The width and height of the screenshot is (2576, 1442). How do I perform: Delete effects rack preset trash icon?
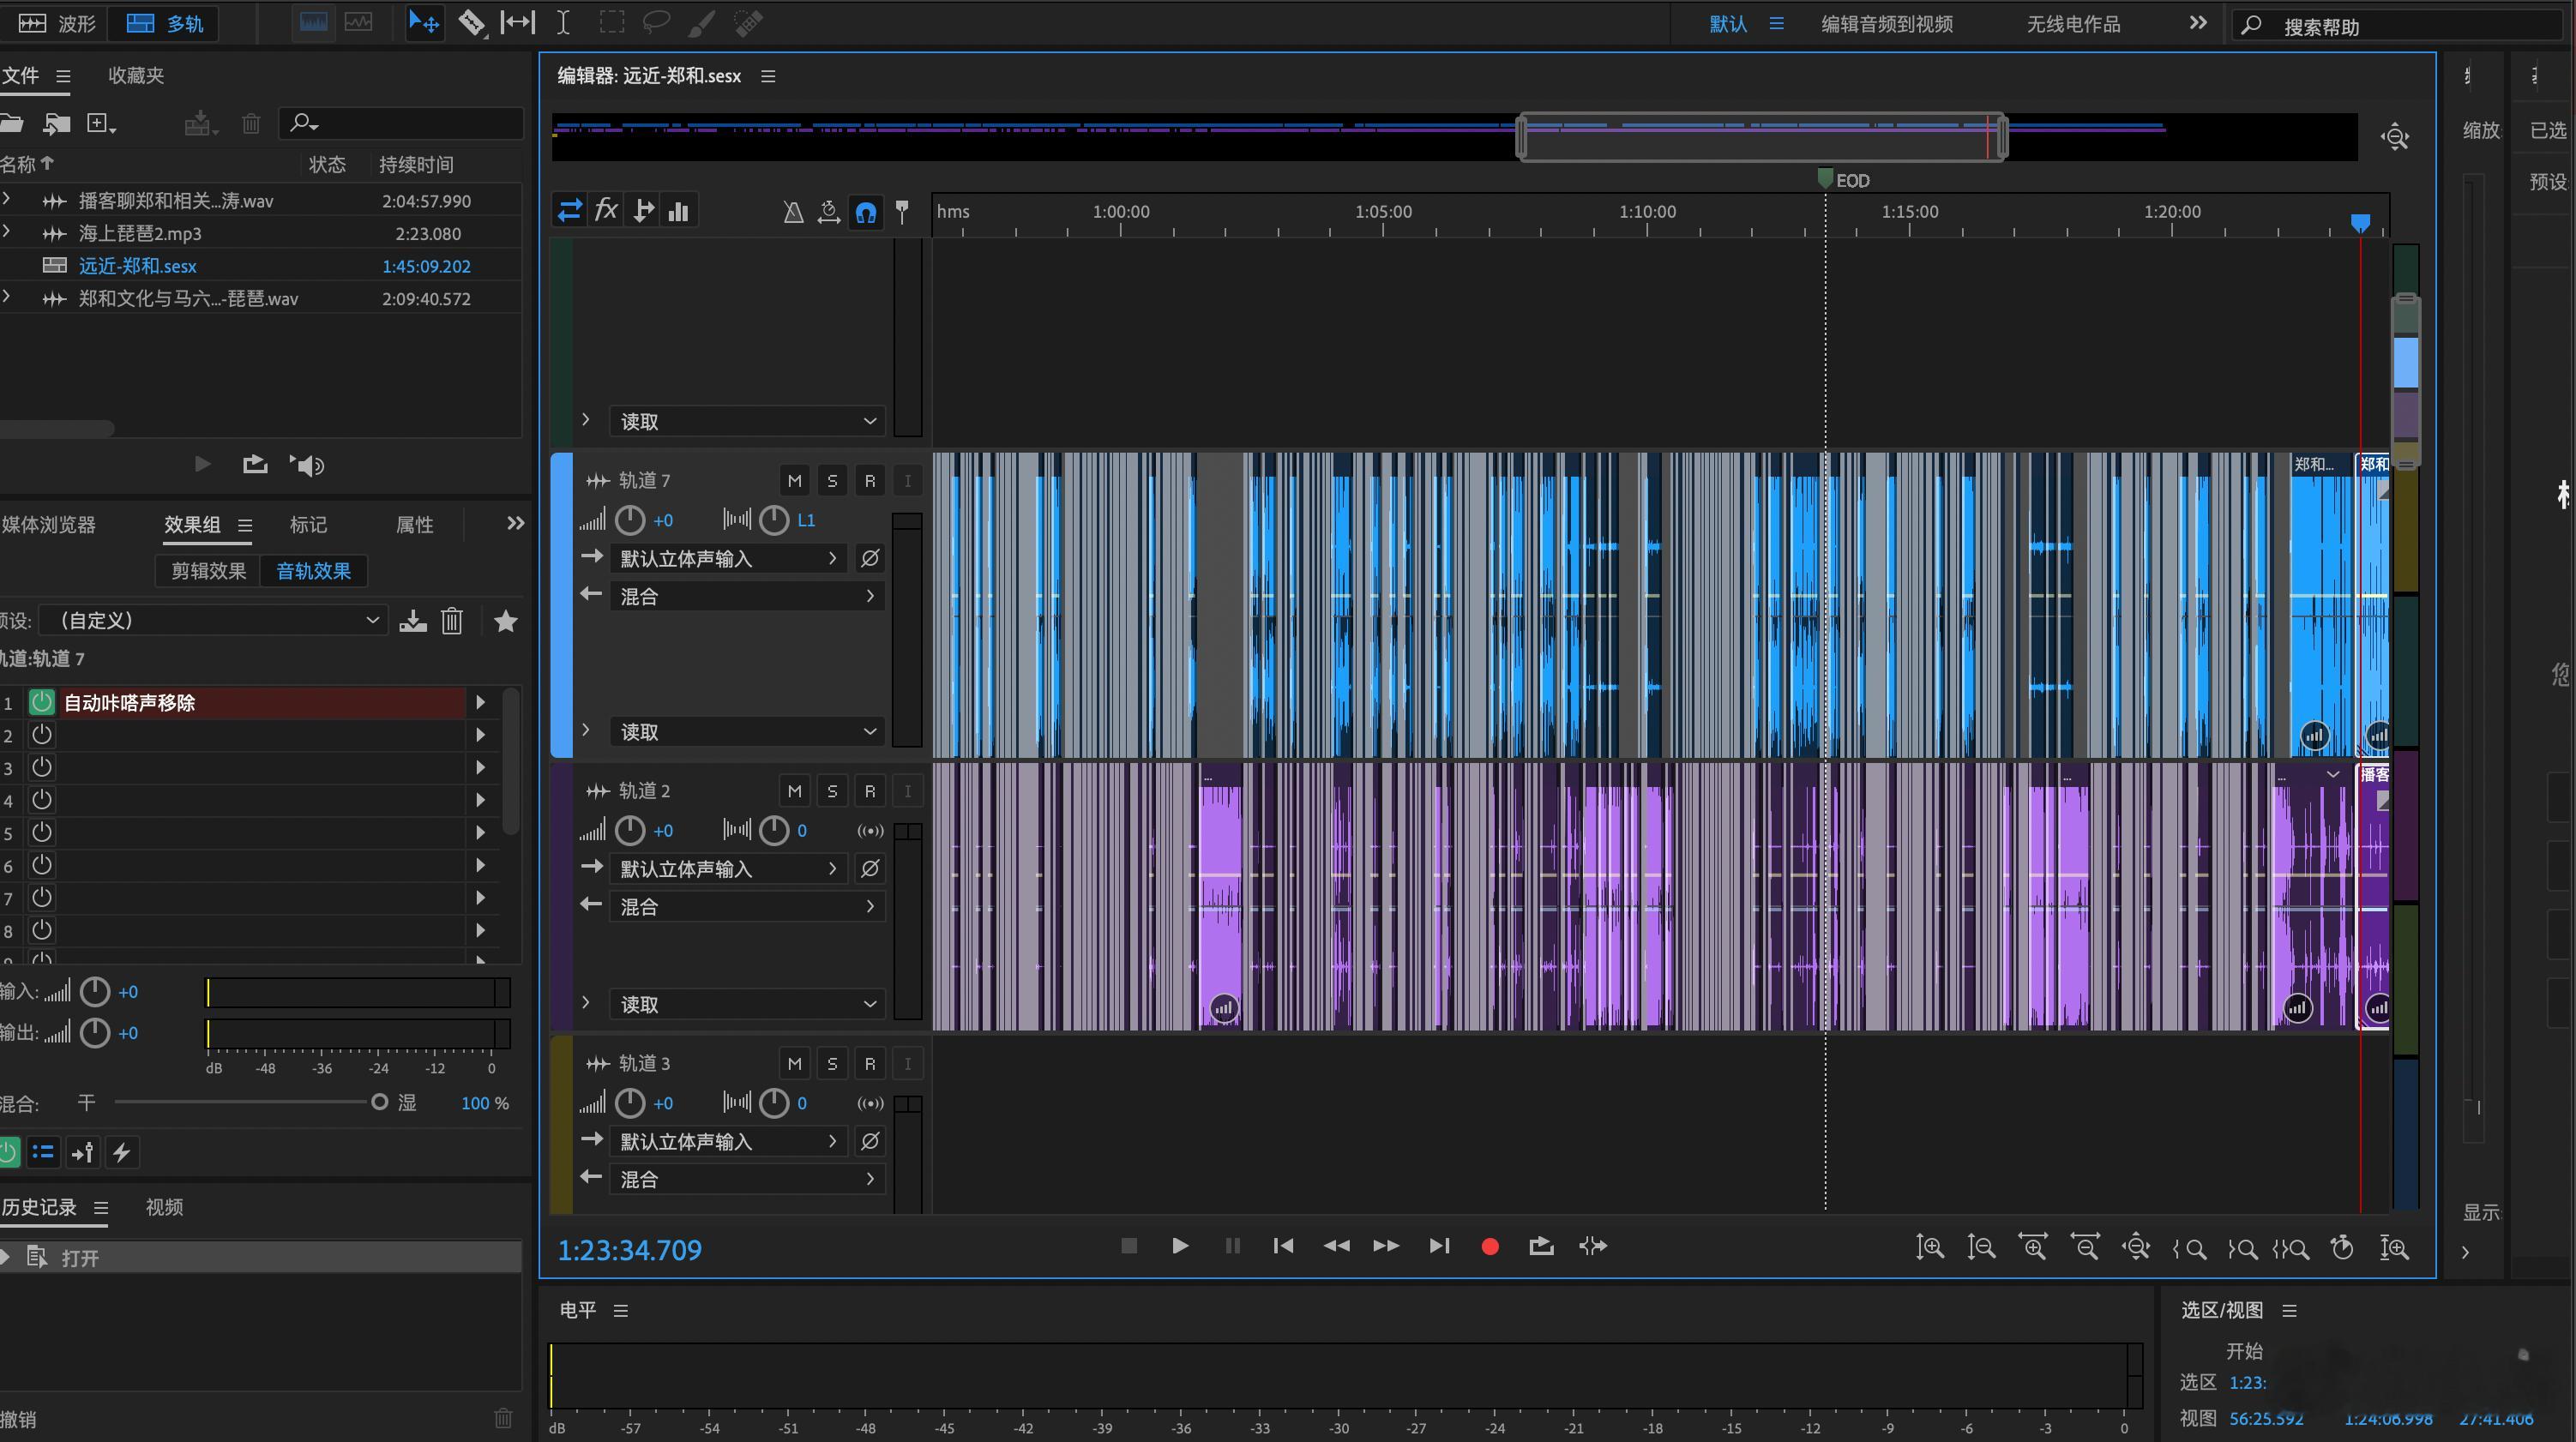pos(452,621)
